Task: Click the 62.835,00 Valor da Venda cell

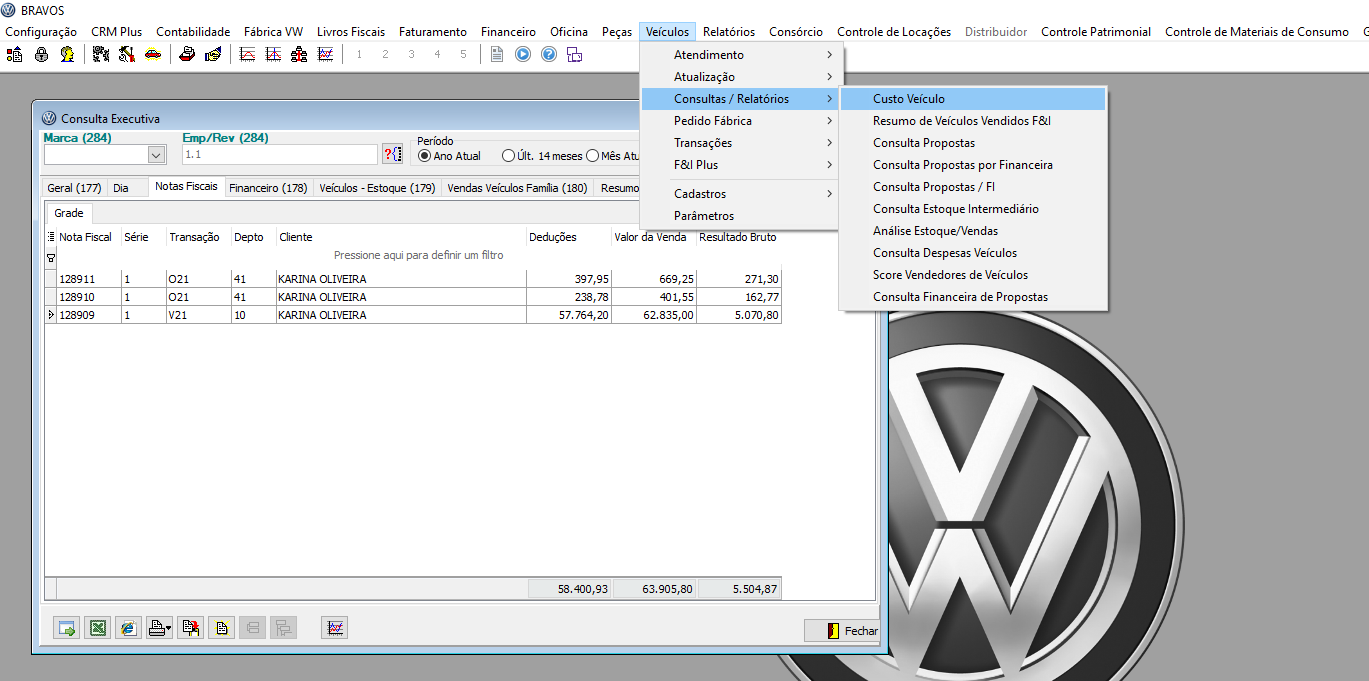Action: (x=654, y=315)
